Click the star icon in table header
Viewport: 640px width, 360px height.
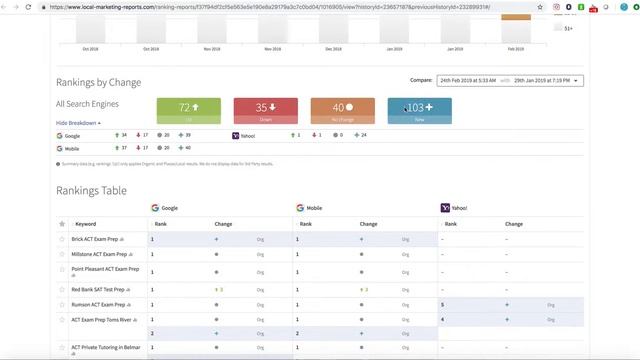coord(62,224)
